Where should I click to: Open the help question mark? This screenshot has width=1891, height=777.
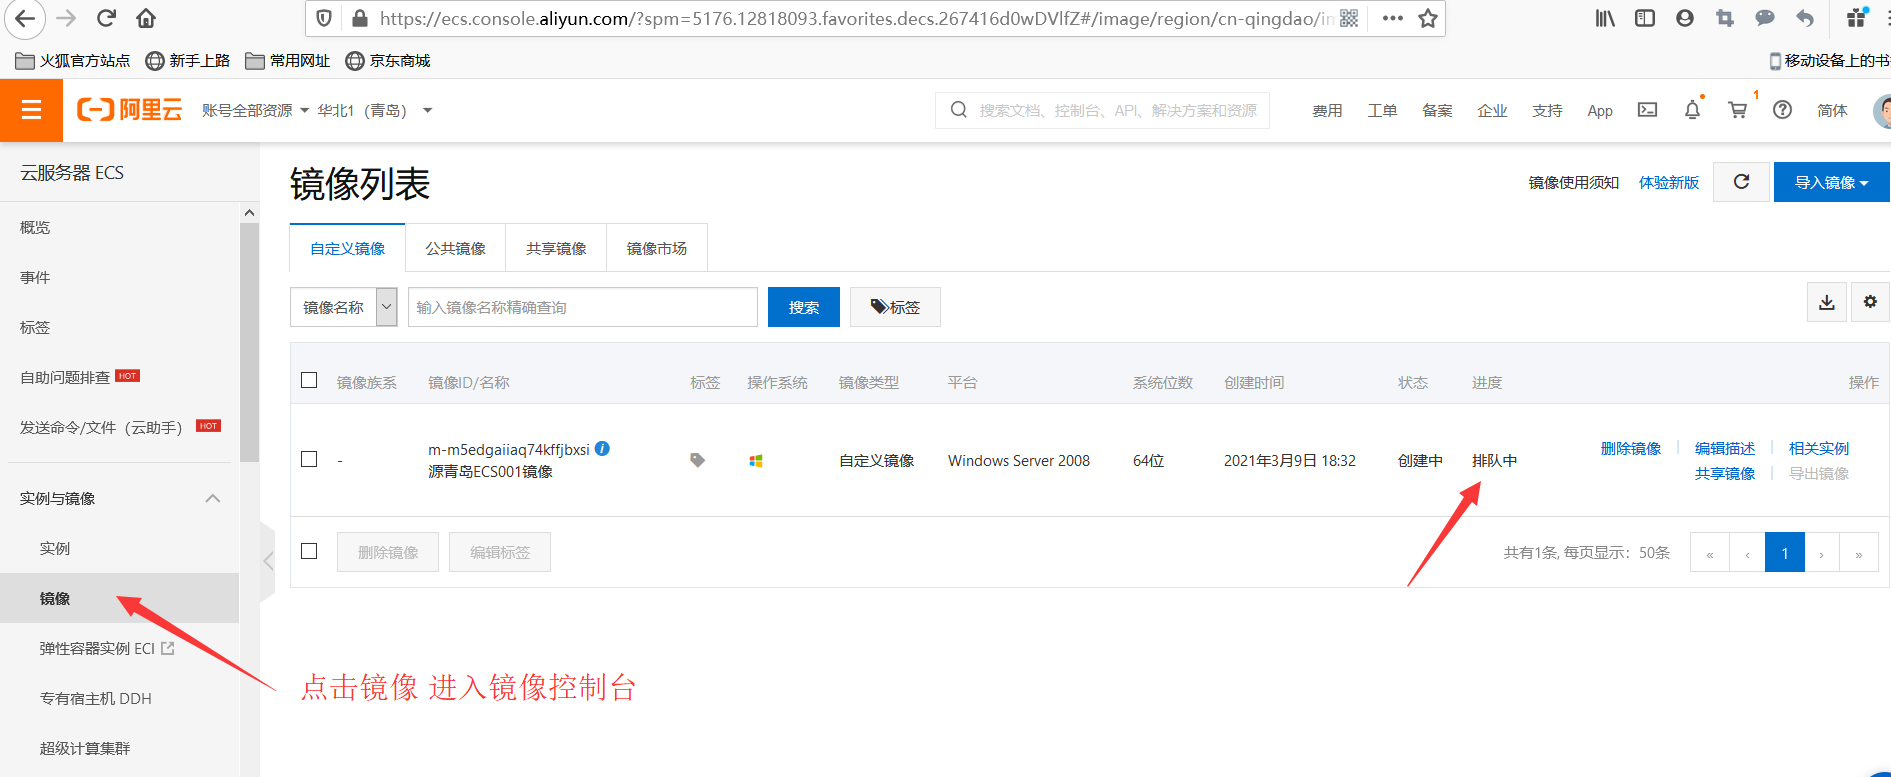coord(1782,110)
